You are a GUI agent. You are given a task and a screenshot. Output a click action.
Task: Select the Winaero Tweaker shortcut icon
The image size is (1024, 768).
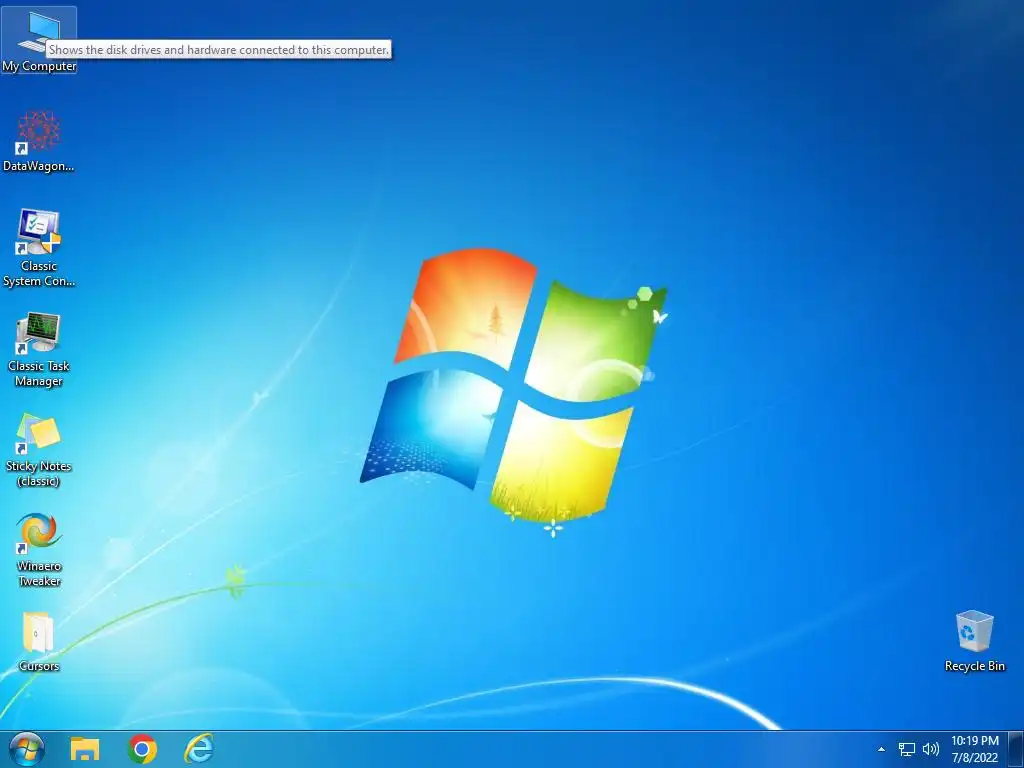tap(39, 550)
